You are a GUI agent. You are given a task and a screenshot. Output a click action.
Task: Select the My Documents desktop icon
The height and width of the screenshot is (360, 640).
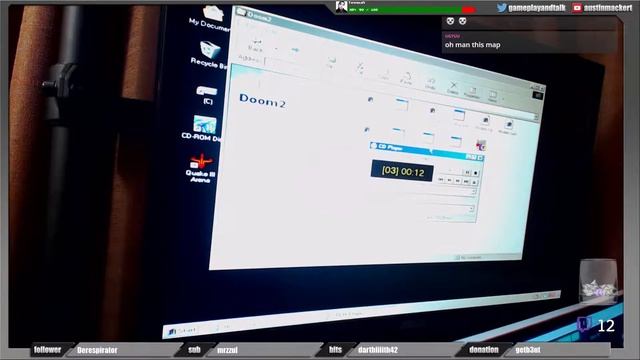(211, 18)
